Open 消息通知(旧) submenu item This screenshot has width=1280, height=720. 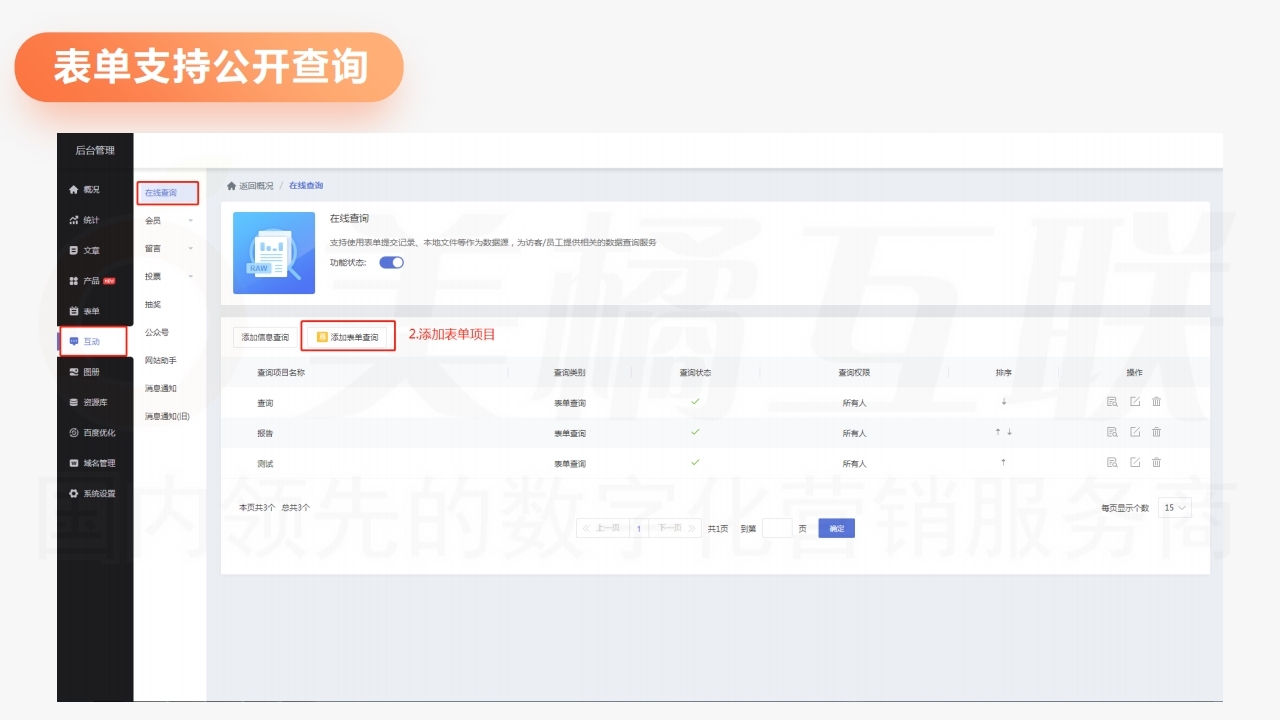[x=167, y=416]
